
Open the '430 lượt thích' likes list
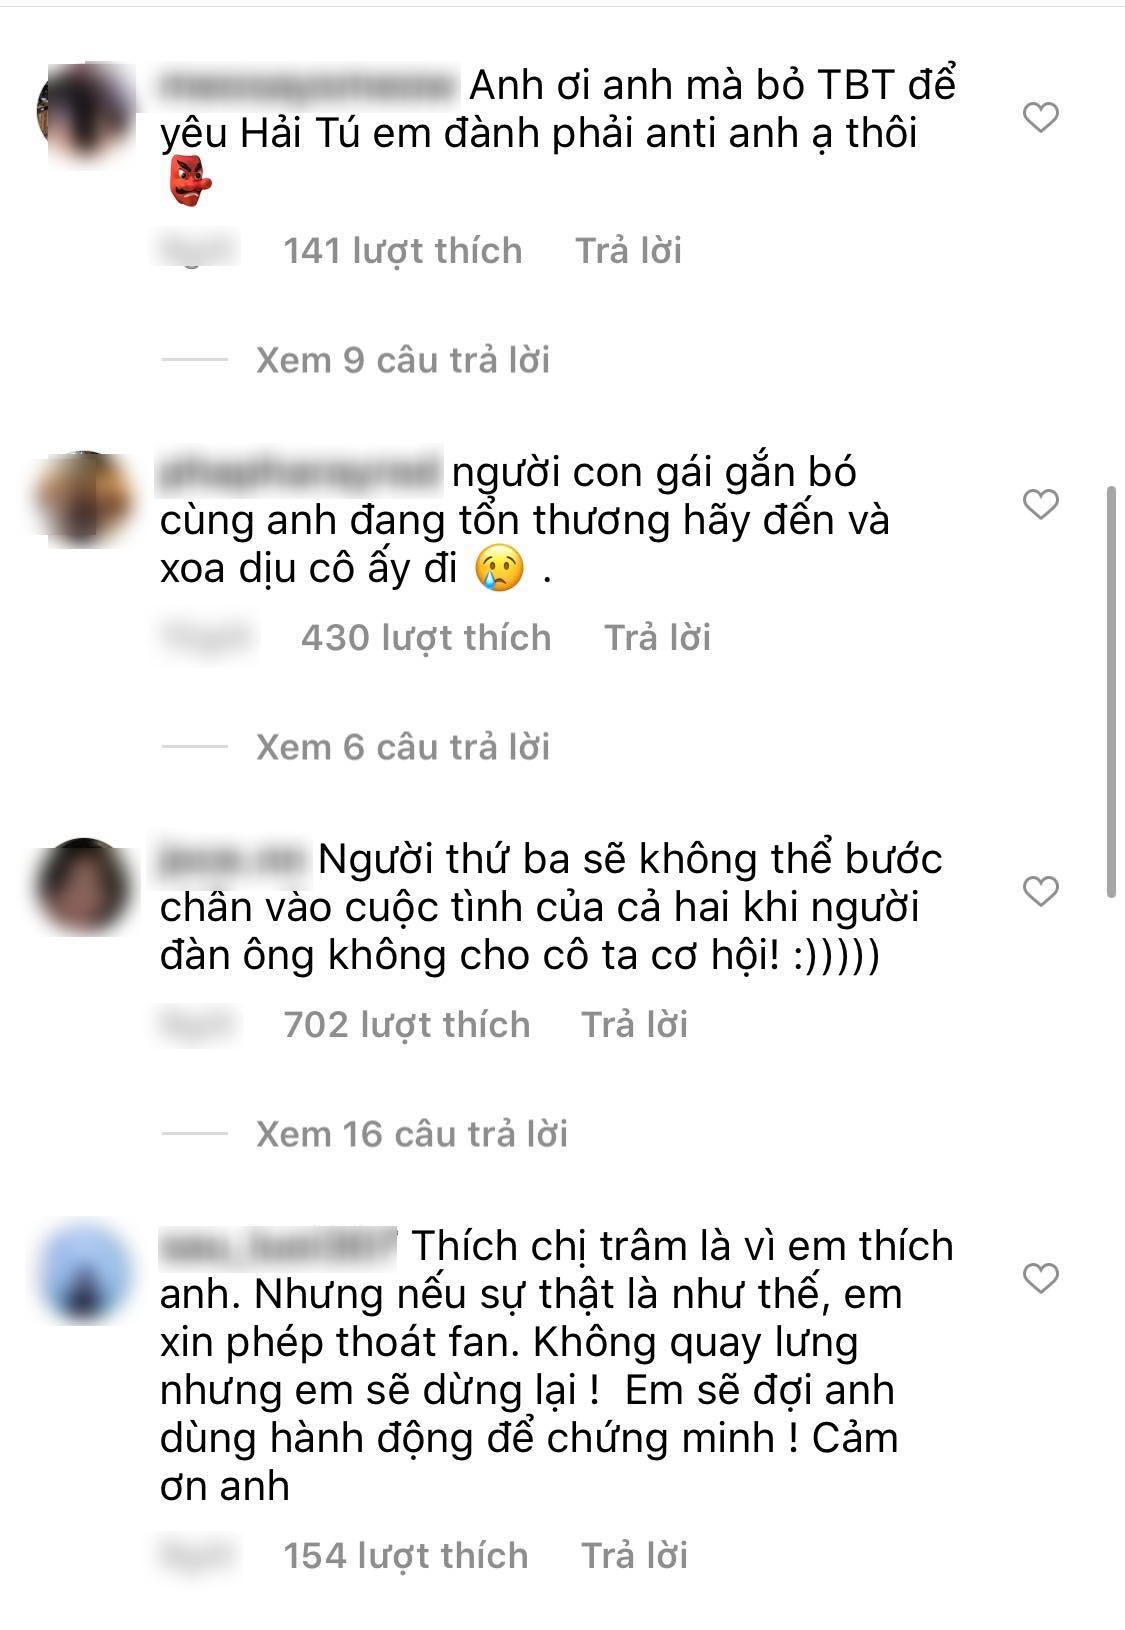pyautogui.click(x=426, y=638)
